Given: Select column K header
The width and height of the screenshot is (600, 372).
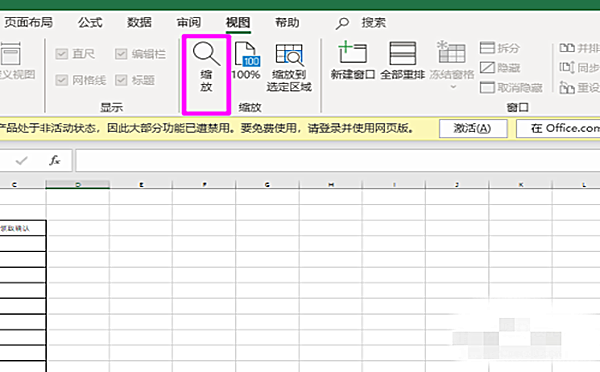Looking at the screenshot, I should tap(521, 185).
